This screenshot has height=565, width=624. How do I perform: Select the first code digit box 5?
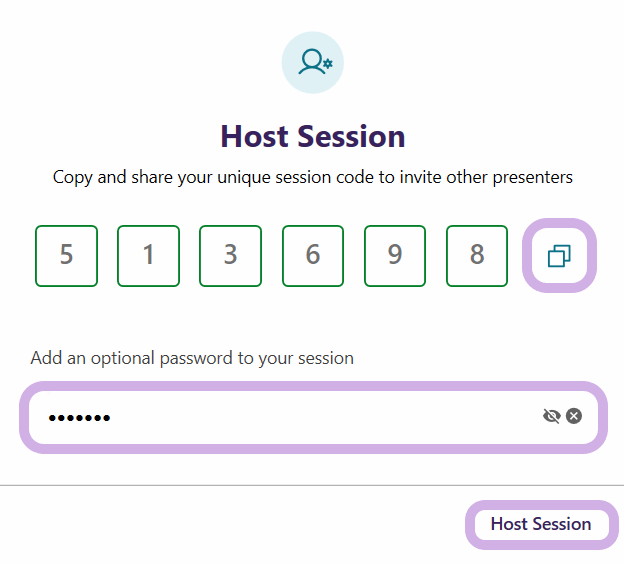[66, 256]
